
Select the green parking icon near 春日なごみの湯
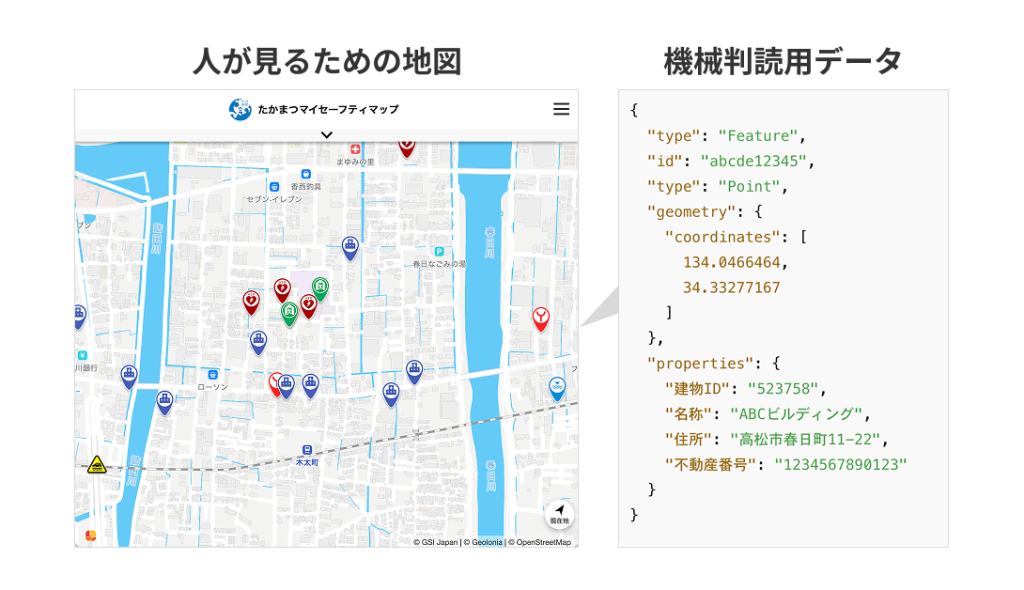439,251
